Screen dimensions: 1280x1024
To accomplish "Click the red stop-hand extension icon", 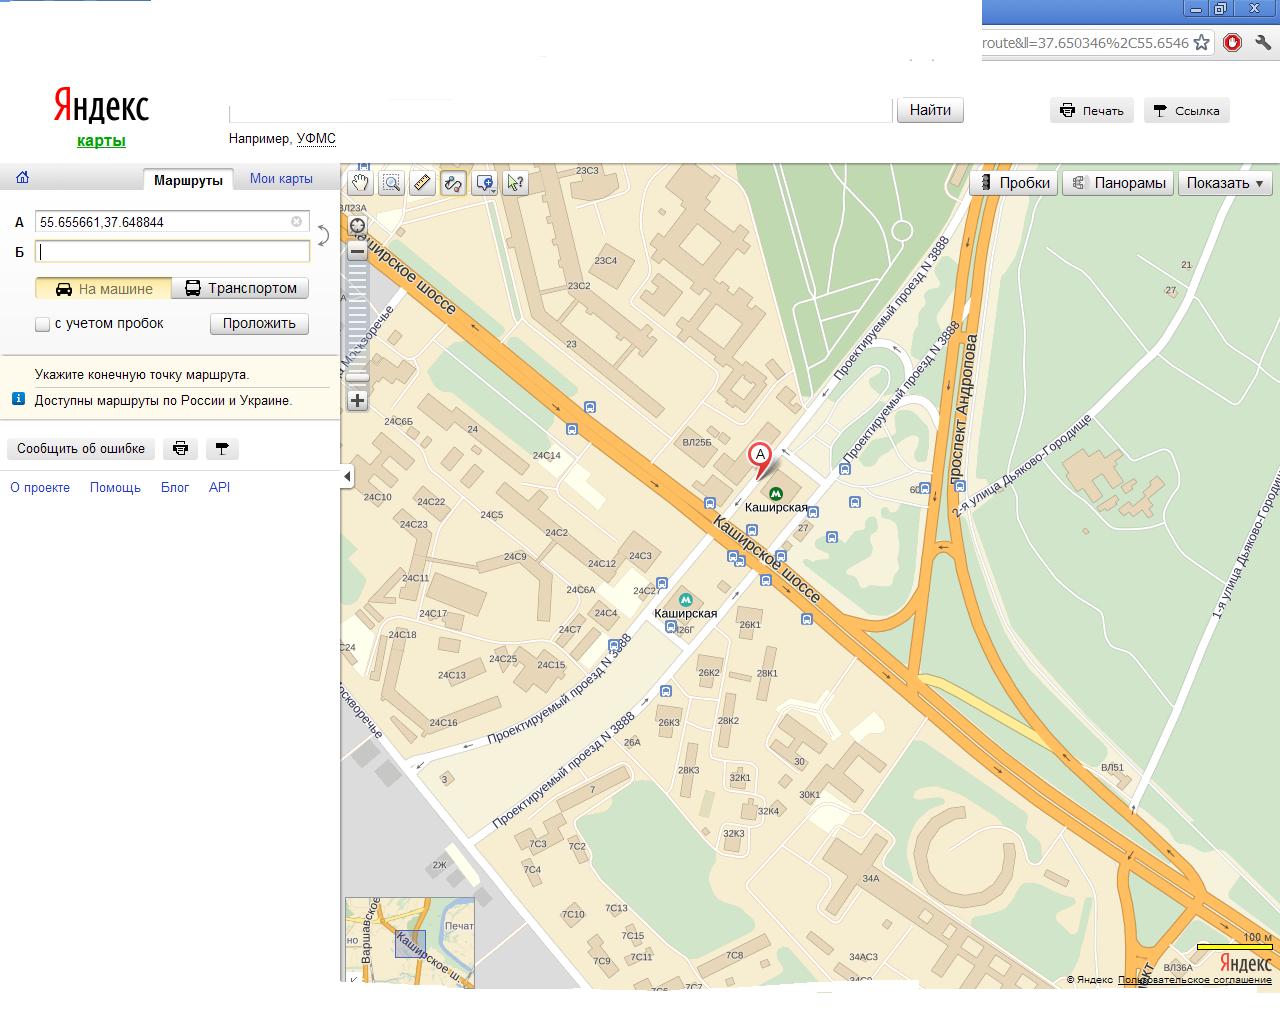I will point(1232,43).
